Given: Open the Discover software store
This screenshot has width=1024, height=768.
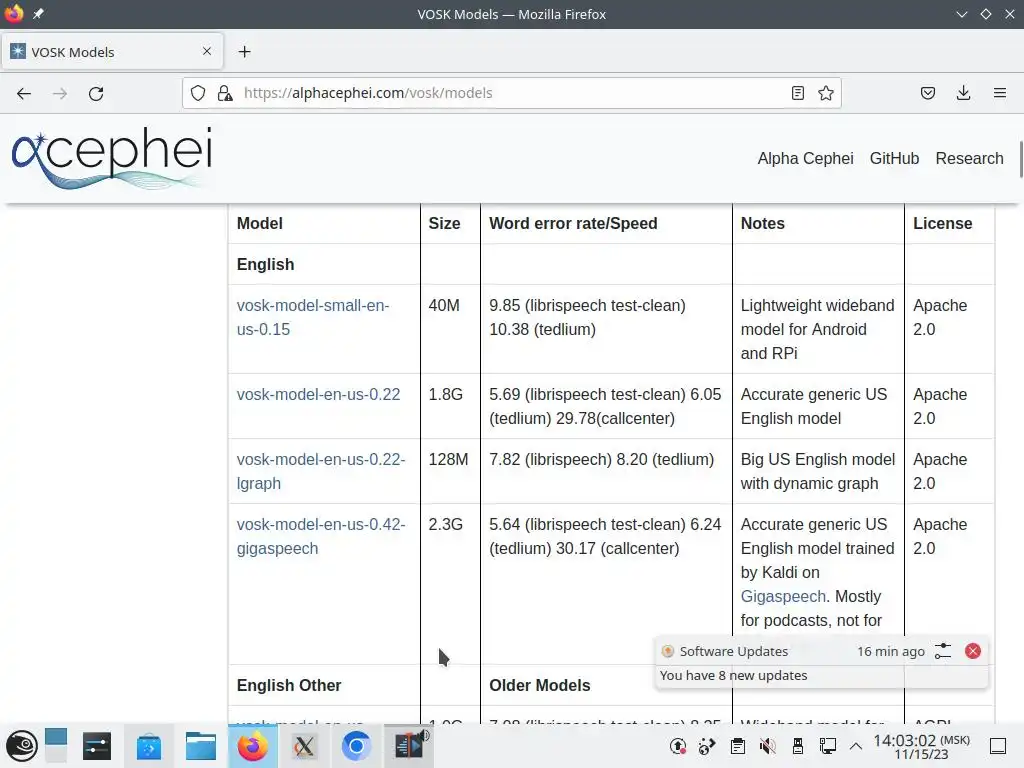Looking at the screenshot, I should [149, 746].
